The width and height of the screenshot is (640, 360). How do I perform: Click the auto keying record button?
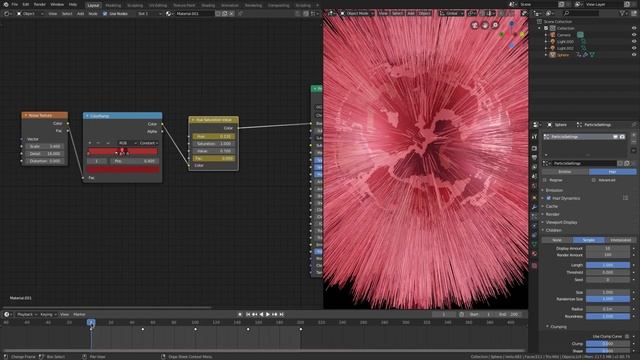tap(240, 314)
